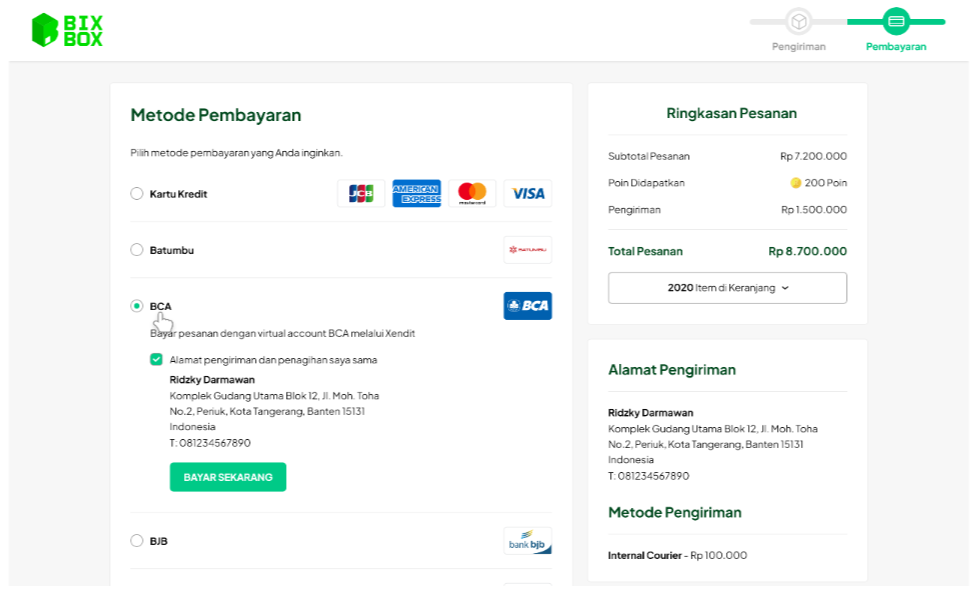Click the BIXBOX logo
Image resolution: width=975 pixels, height=589 pixels.
click(67, 30)
